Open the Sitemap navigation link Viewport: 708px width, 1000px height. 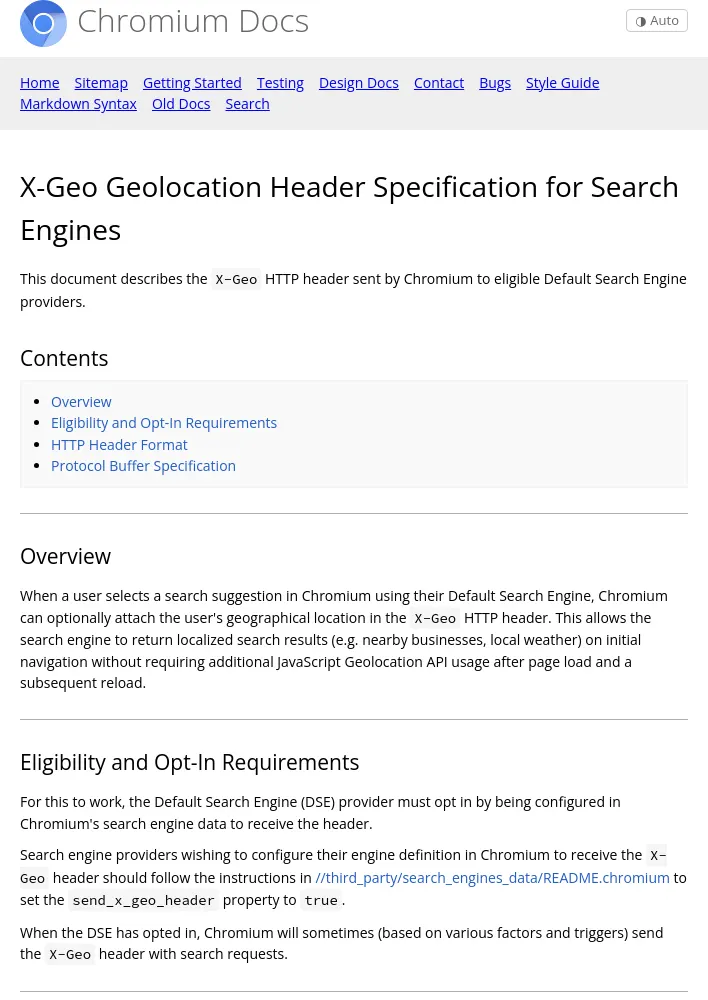101,83
